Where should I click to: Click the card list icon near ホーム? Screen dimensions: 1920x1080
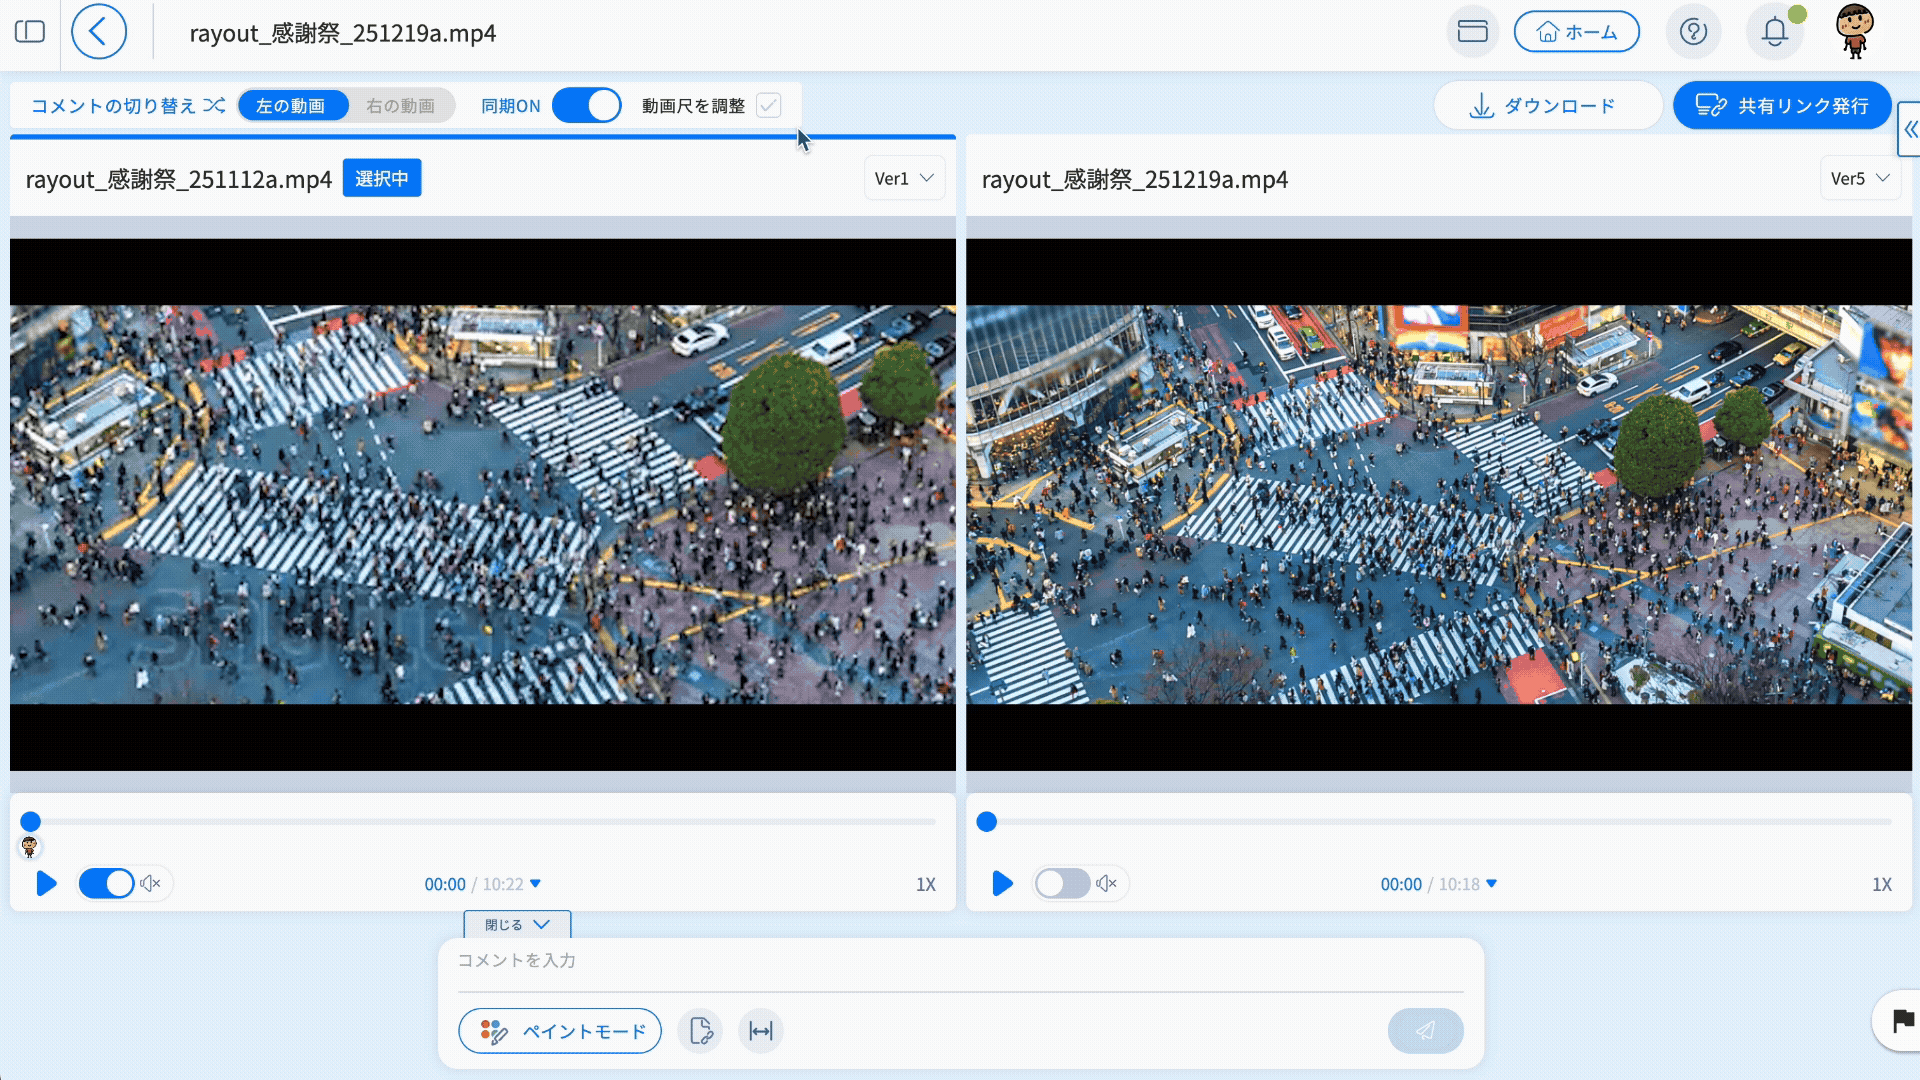(1472, 32)
